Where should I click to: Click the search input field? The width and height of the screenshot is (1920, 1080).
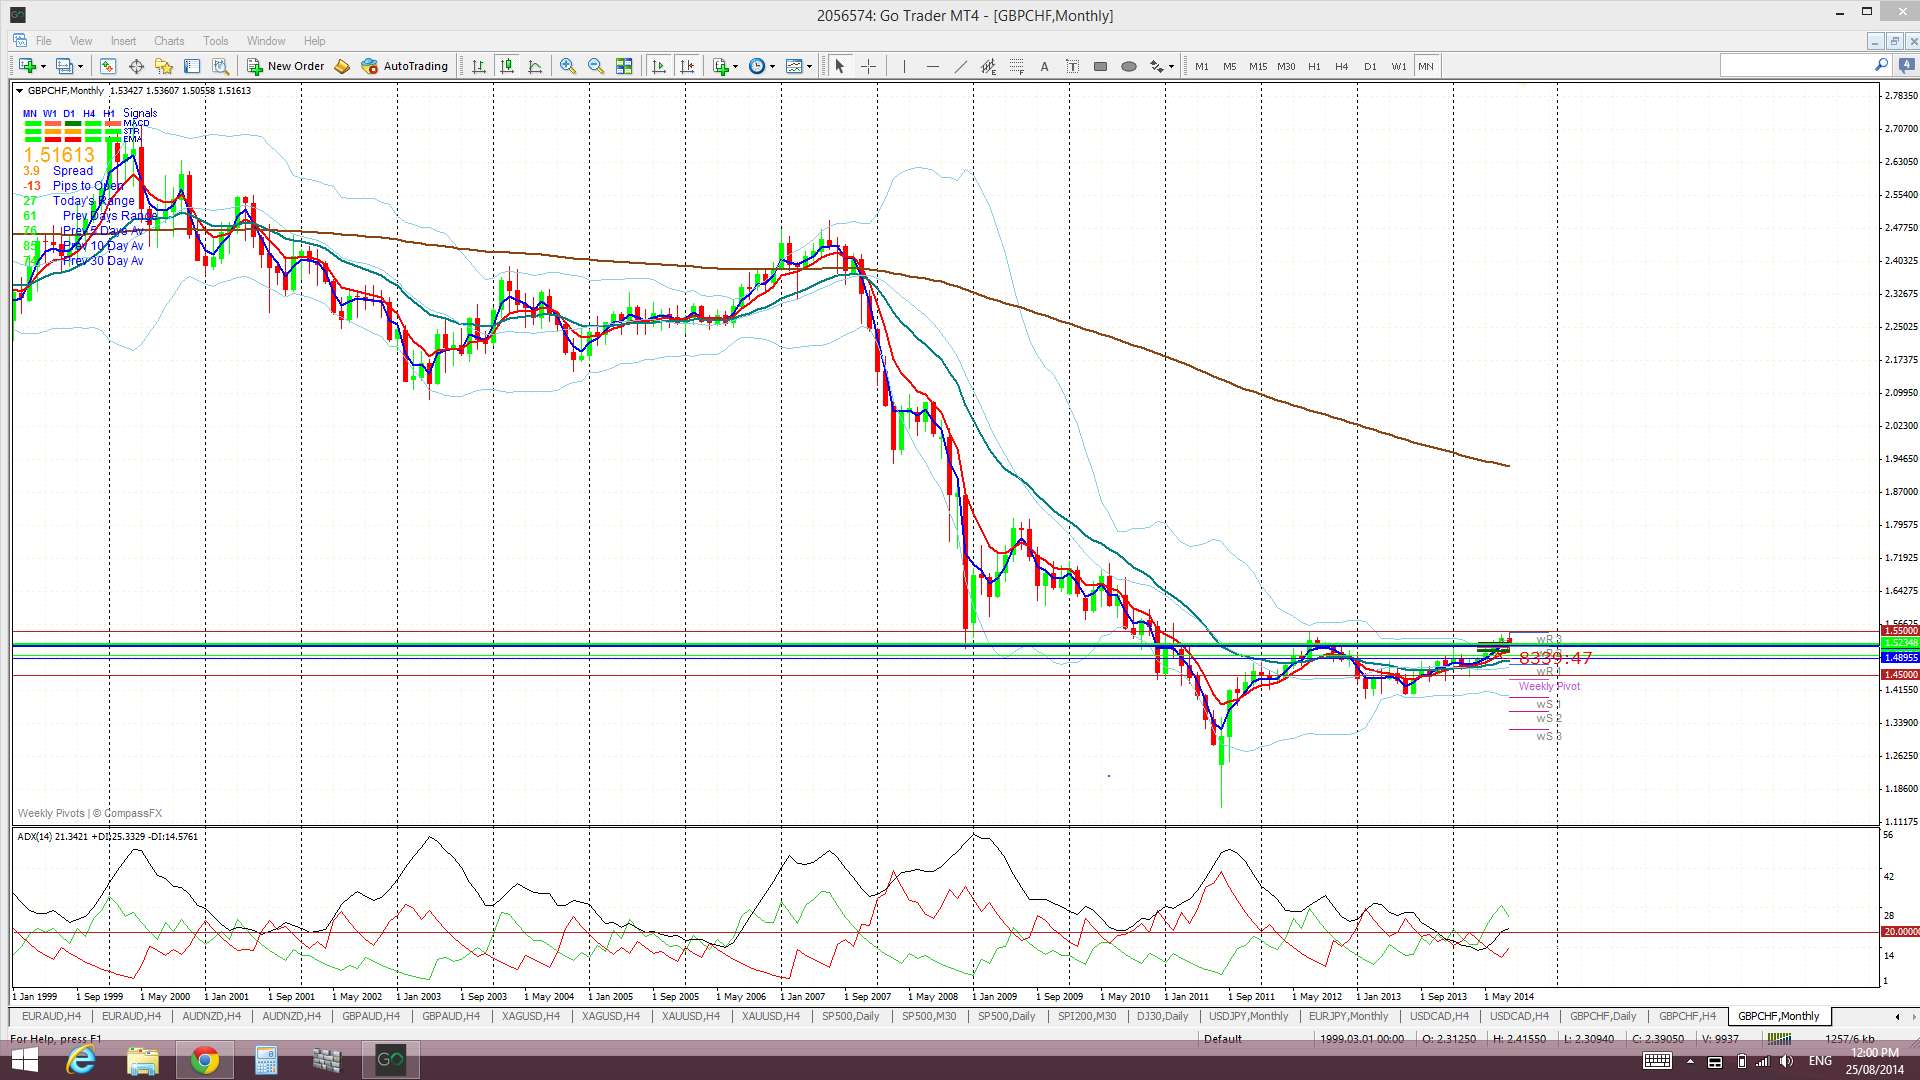1795,65
